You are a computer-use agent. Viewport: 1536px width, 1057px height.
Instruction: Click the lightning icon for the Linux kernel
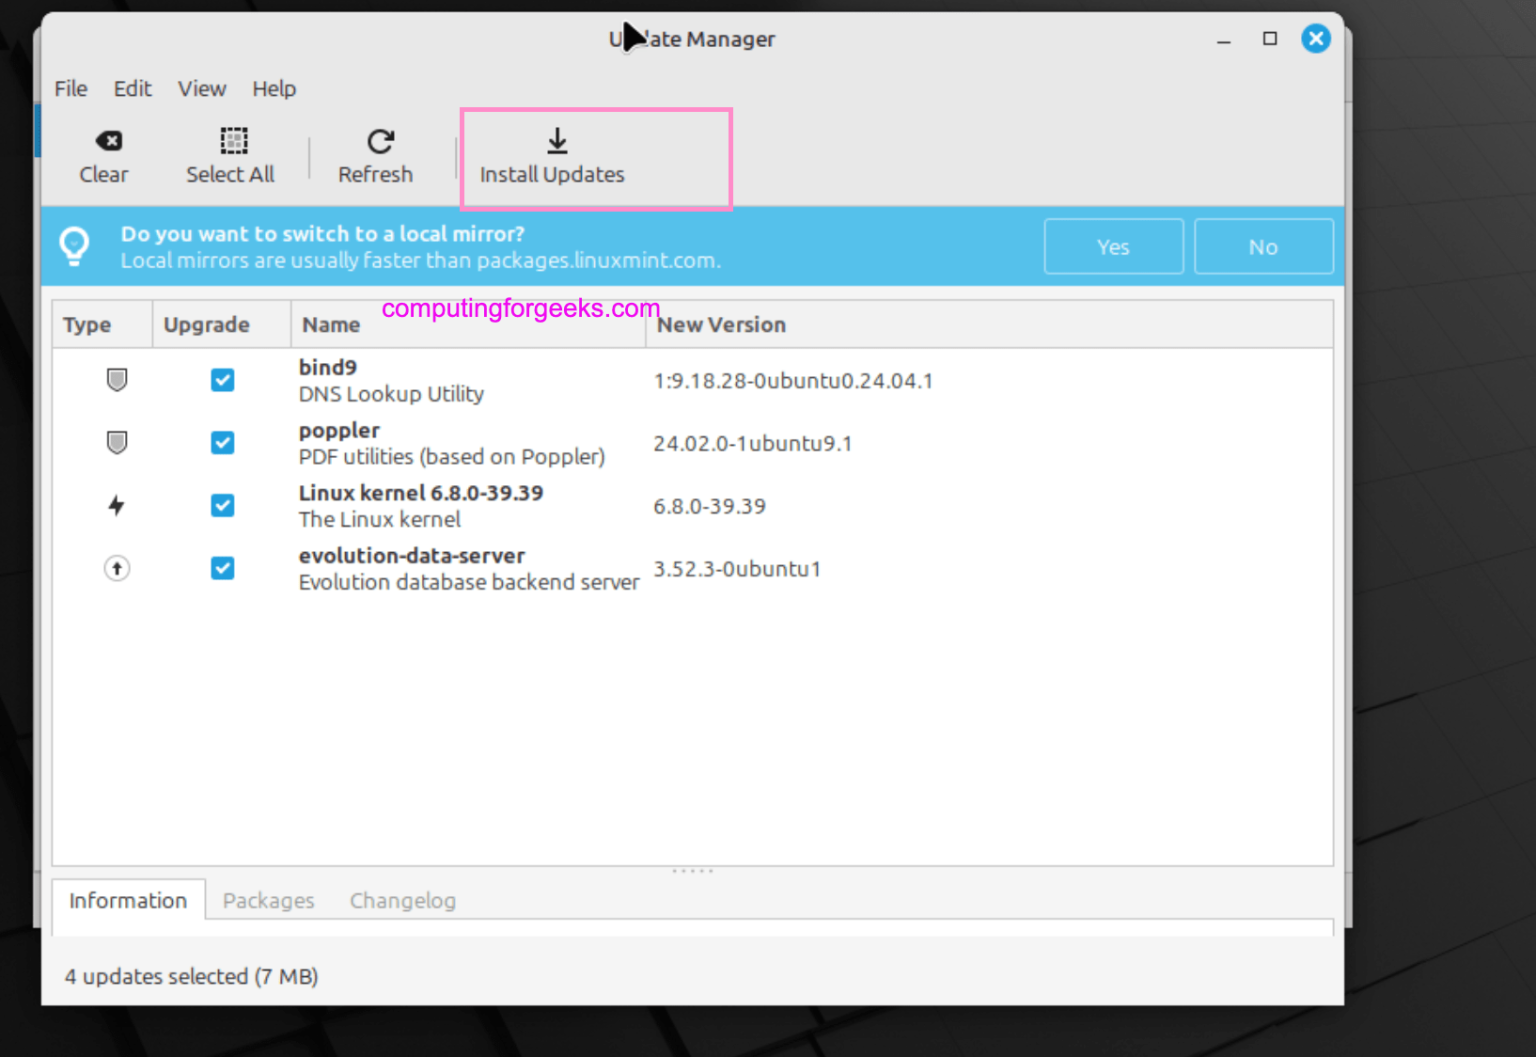117,506
